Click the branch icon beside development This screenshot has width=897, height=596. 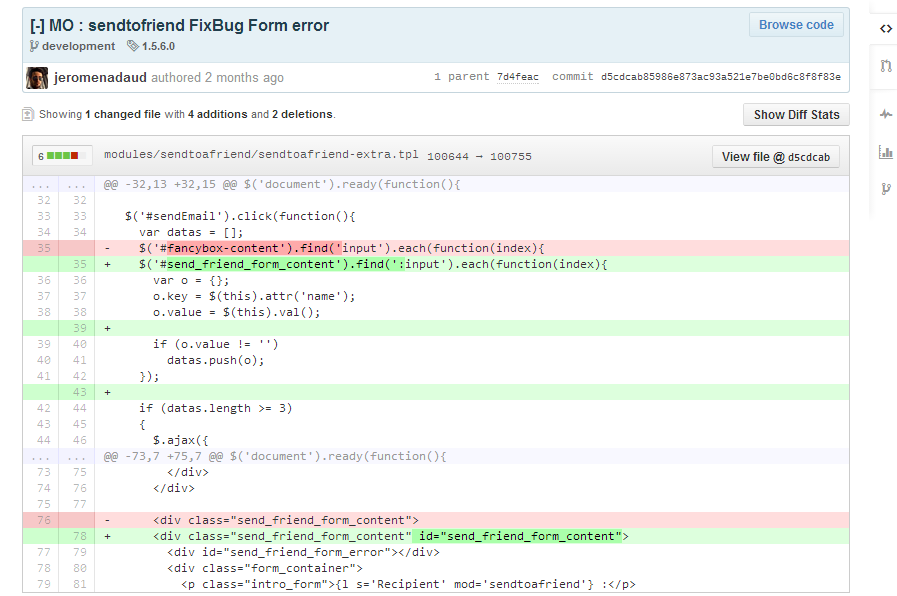pos(34,46)
